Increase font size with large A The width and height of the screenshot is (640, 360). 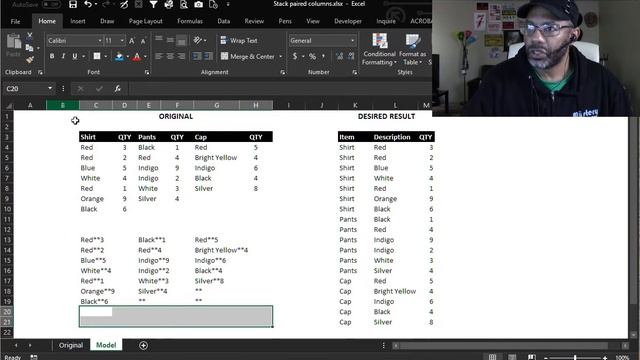131,41
